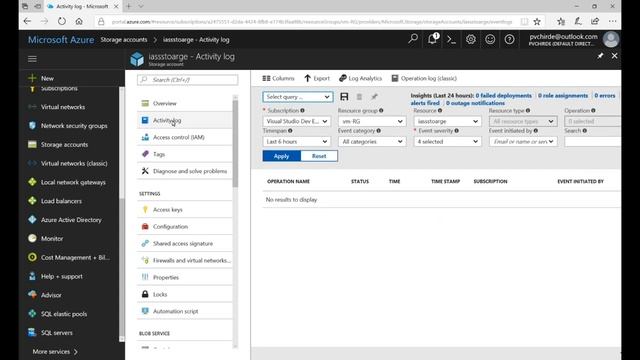Click the feedback smiley icon
640x360 pixels.
click(490, 39)
